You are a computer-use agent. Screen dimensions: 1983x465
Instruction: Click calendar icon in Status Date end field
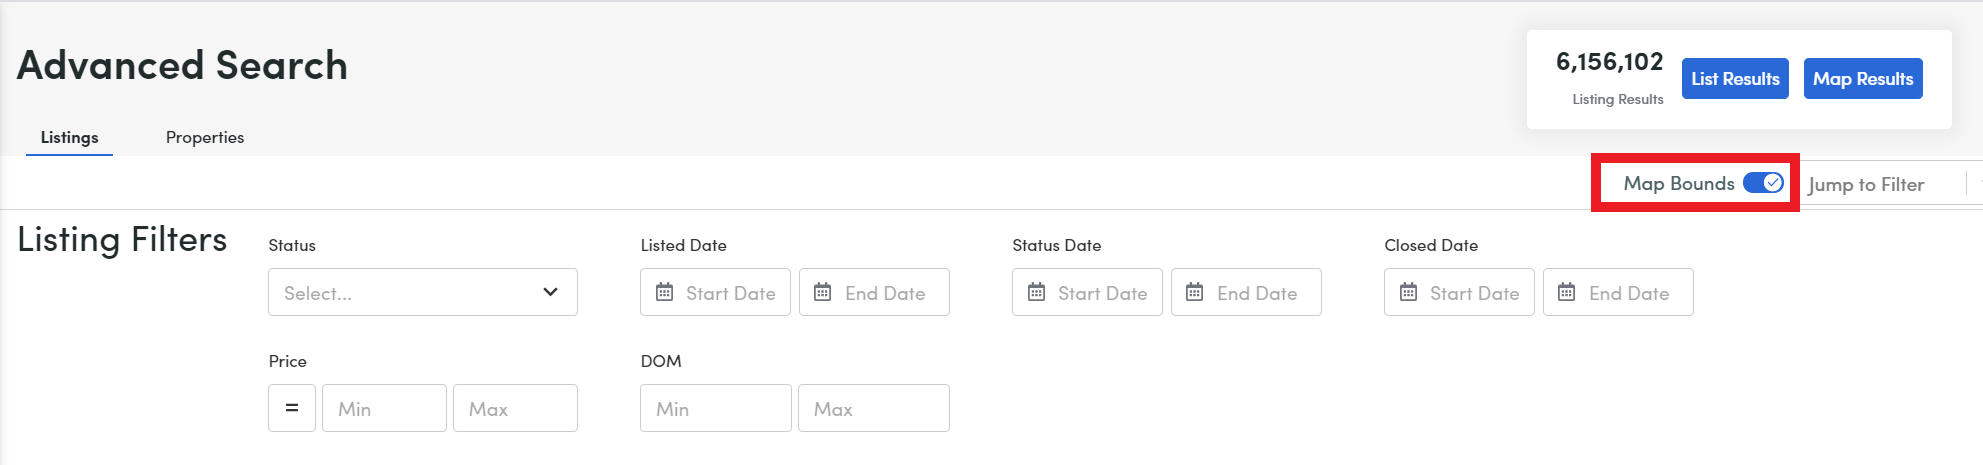coord(1194,292)
